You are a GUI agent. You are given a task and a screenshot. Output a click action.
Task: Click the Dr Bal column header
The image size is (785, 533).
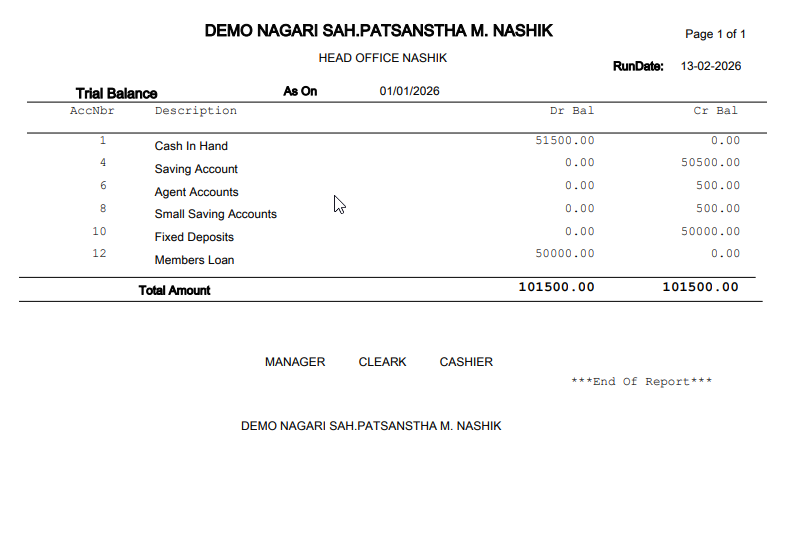pos(571,111)
